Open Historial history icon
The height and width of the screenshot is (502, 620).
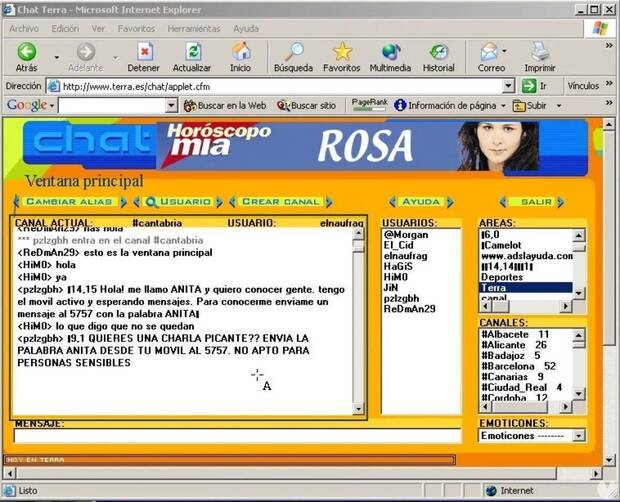438,52
